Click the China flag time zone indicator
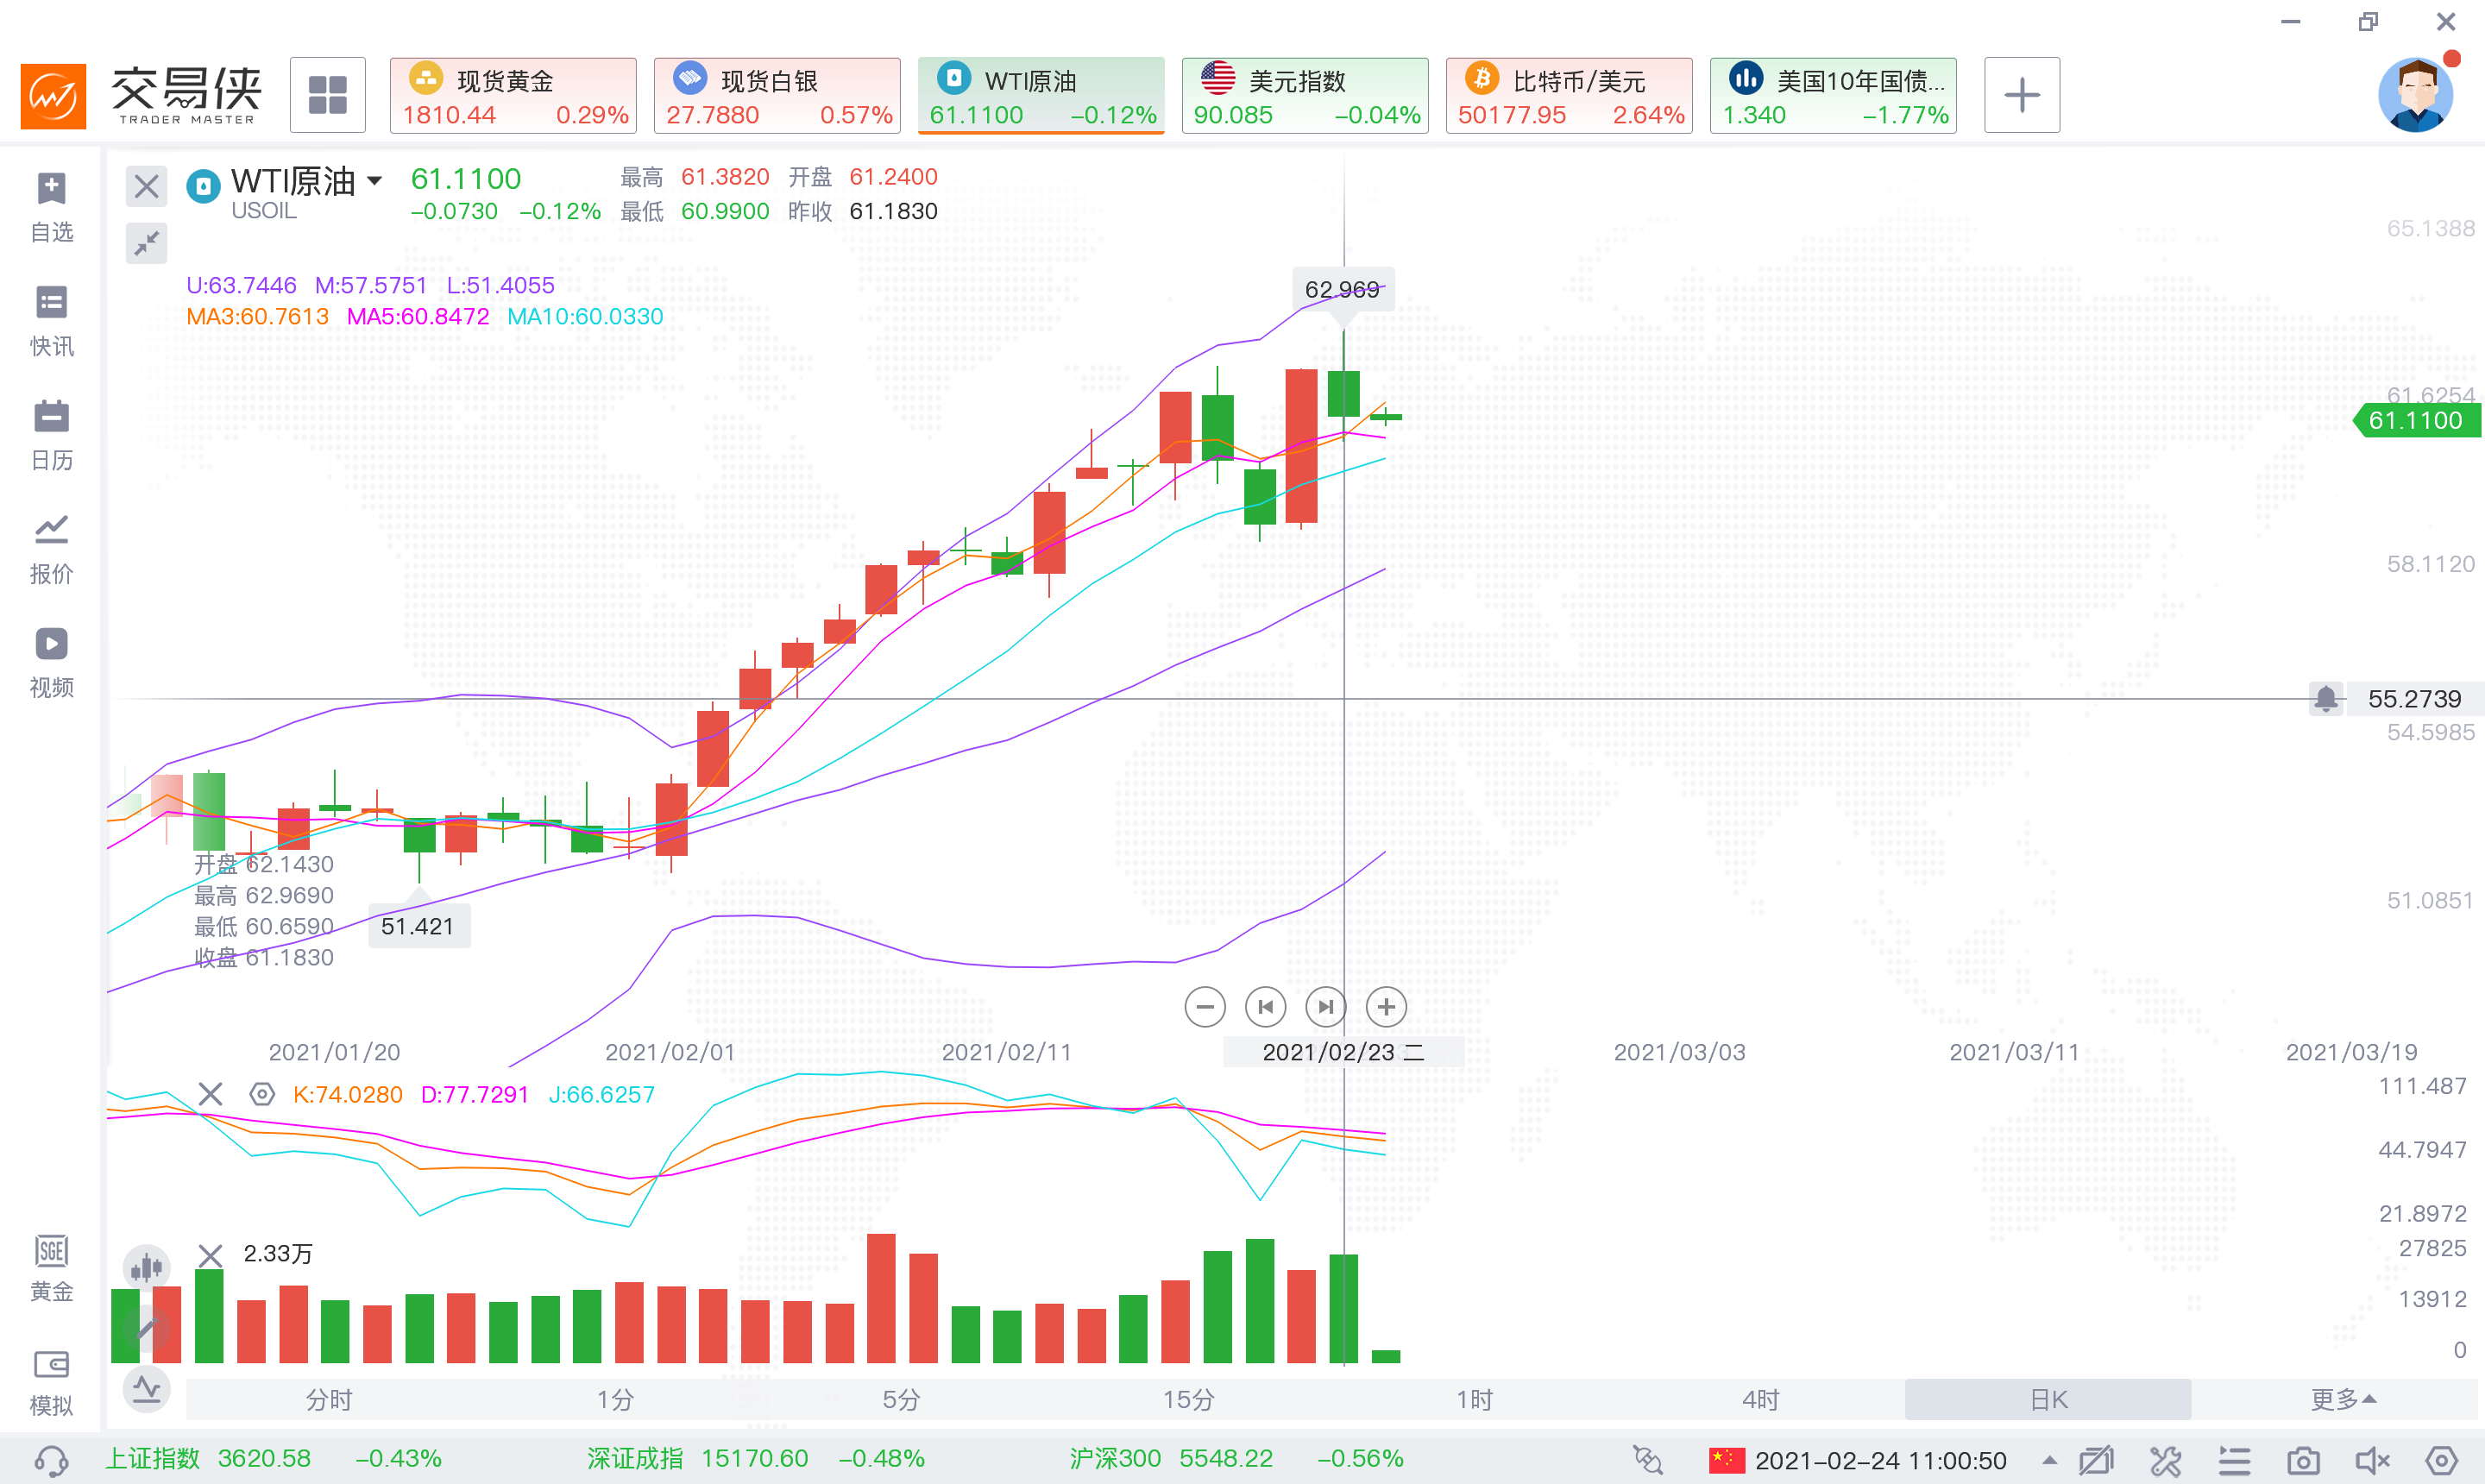This screenshot has width=2485, height=1484. point(1726,1460)
